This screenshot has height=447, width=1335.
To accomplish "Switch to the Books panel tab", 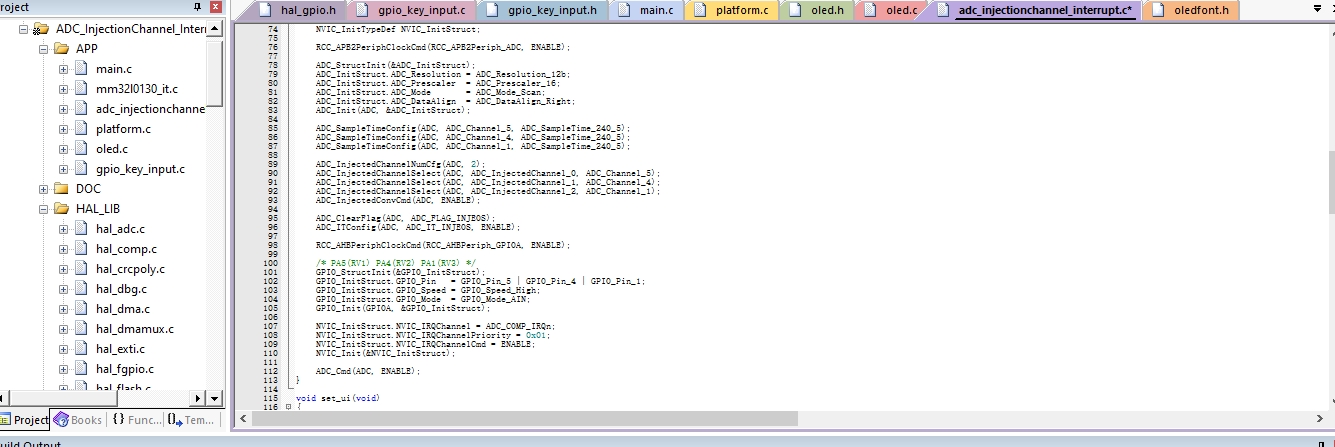I will pos(77,420).
